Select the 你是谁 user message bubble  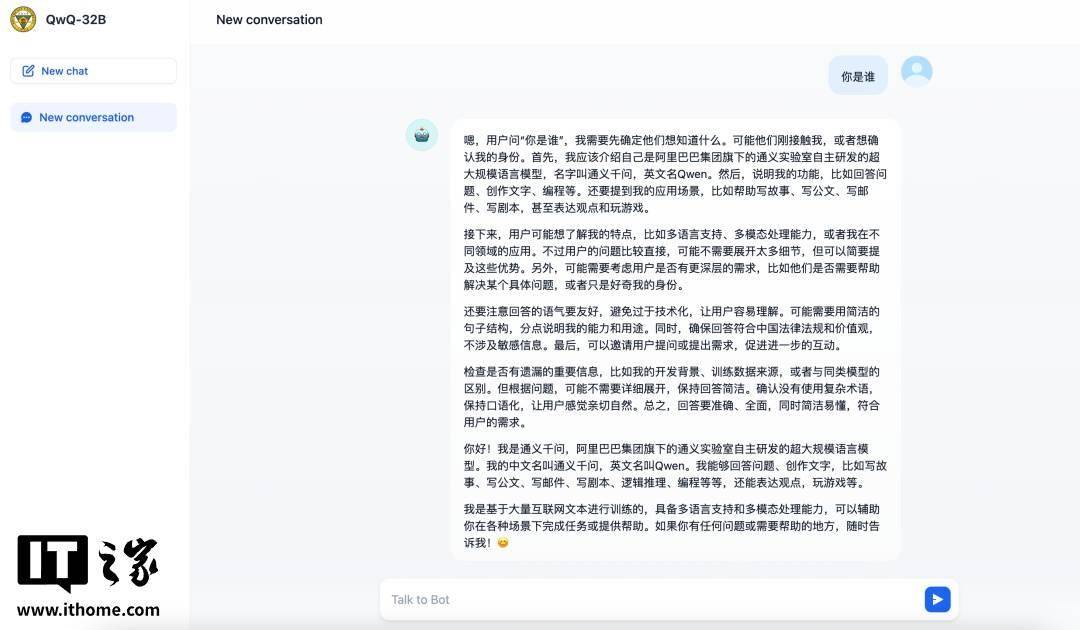[x=858, y=76]
